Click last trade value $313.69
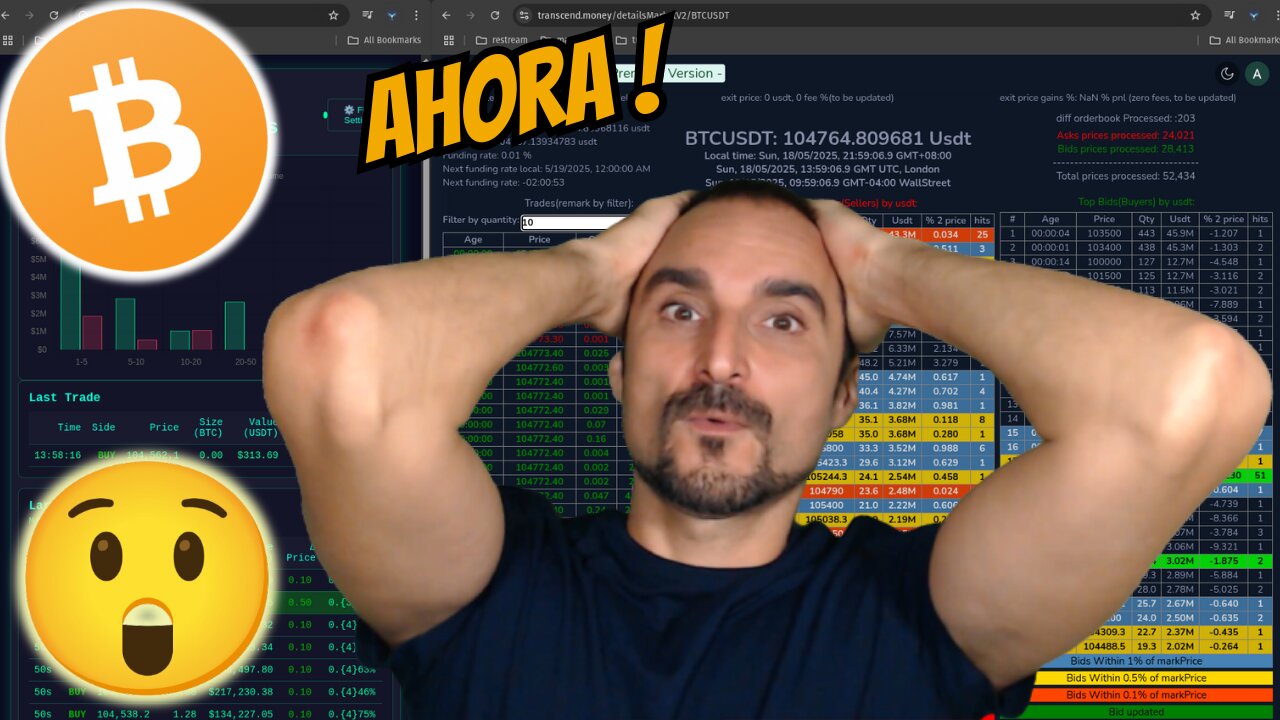1280x720 pixels. click(258, 455)
